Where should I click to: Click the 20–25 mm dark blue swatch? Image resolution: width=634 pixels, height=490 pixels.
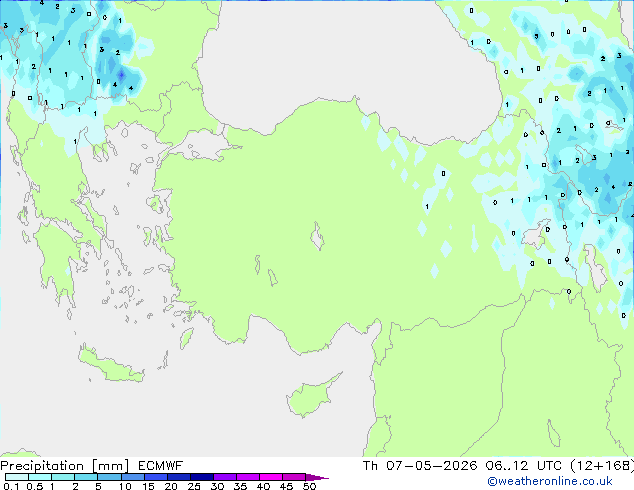tap(178, 477)
